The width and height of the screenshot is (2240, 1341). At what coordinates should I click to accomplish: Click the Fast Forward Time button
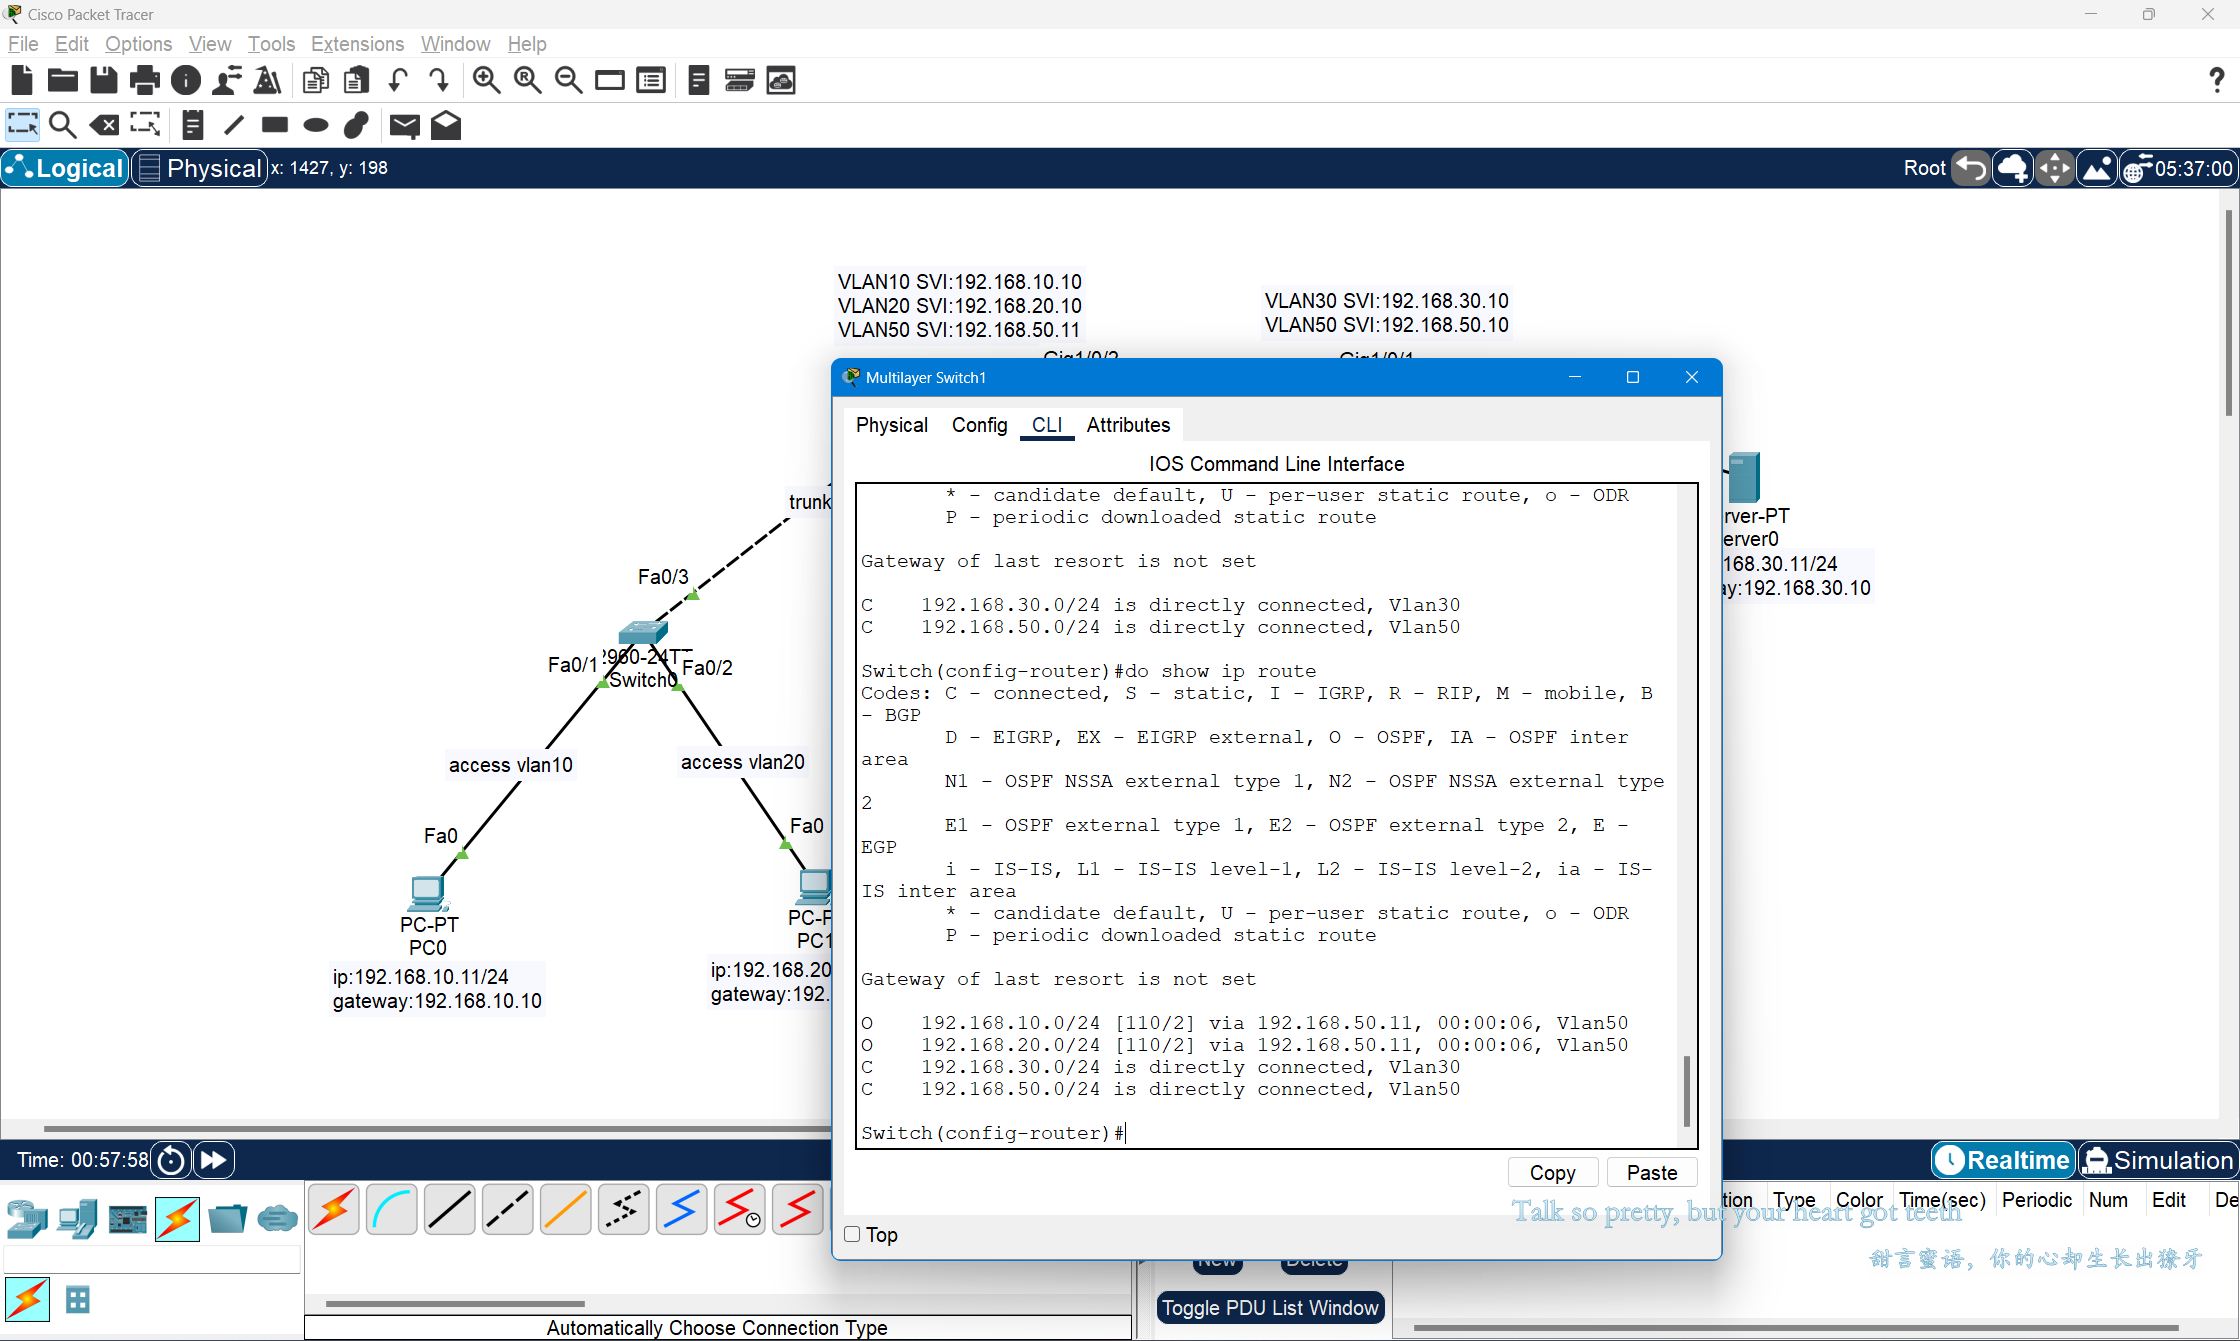[213, 1160]
